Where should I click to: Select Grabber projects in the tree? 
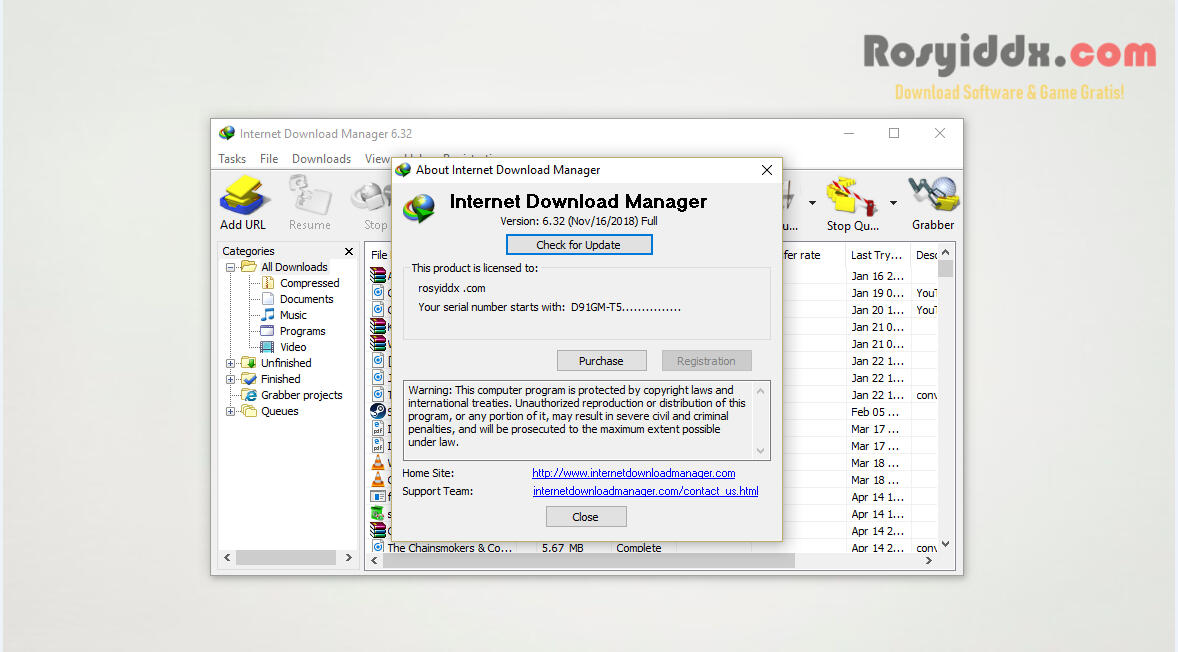coord(301,395)
